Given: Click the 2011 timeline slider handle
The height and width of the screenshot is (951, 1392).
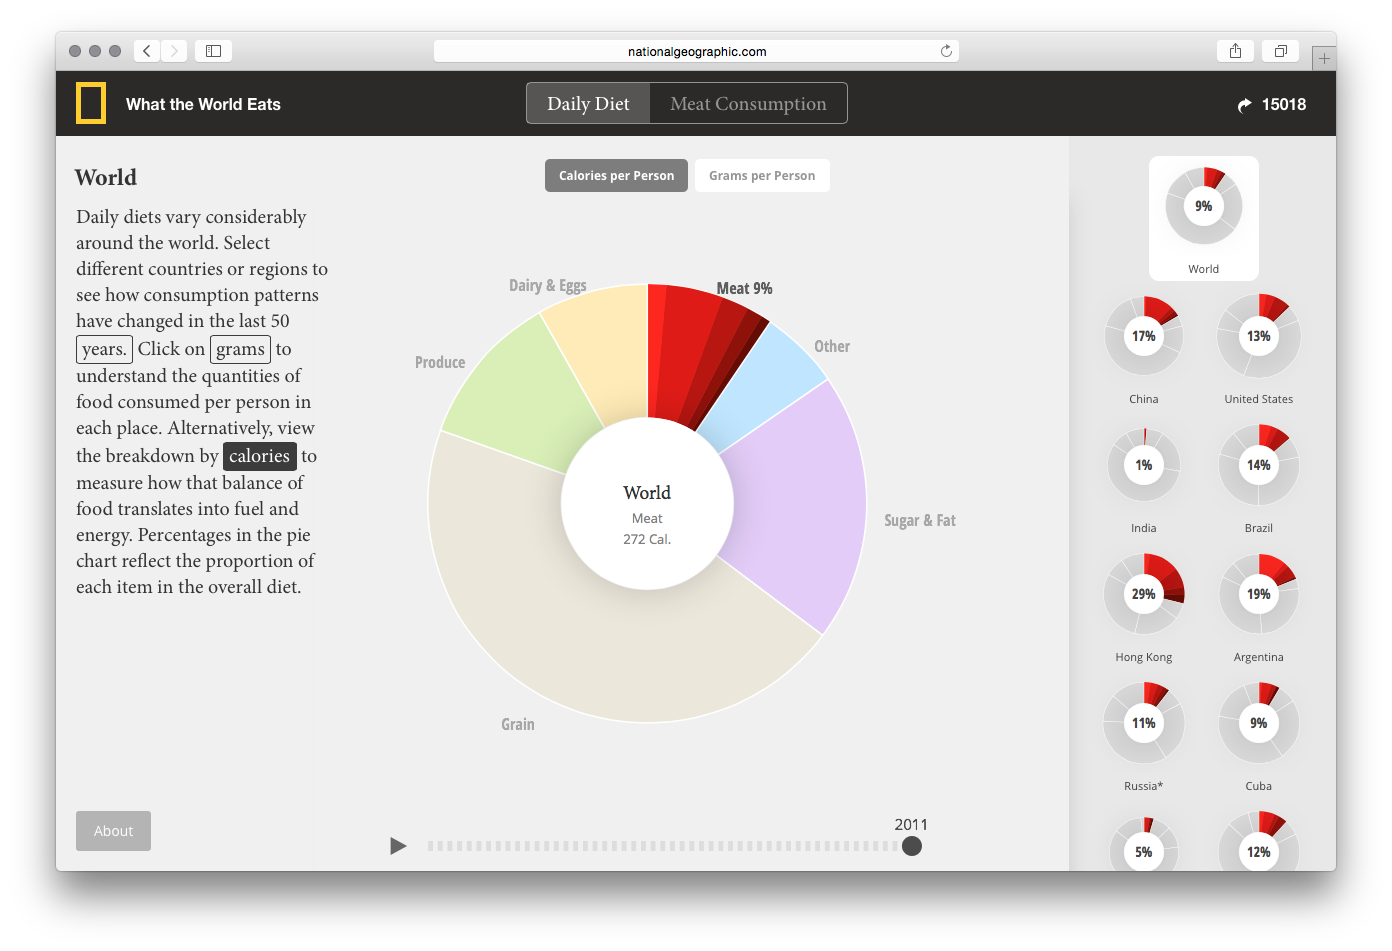Looking at the screenshot, I should (x=911, y=846).
